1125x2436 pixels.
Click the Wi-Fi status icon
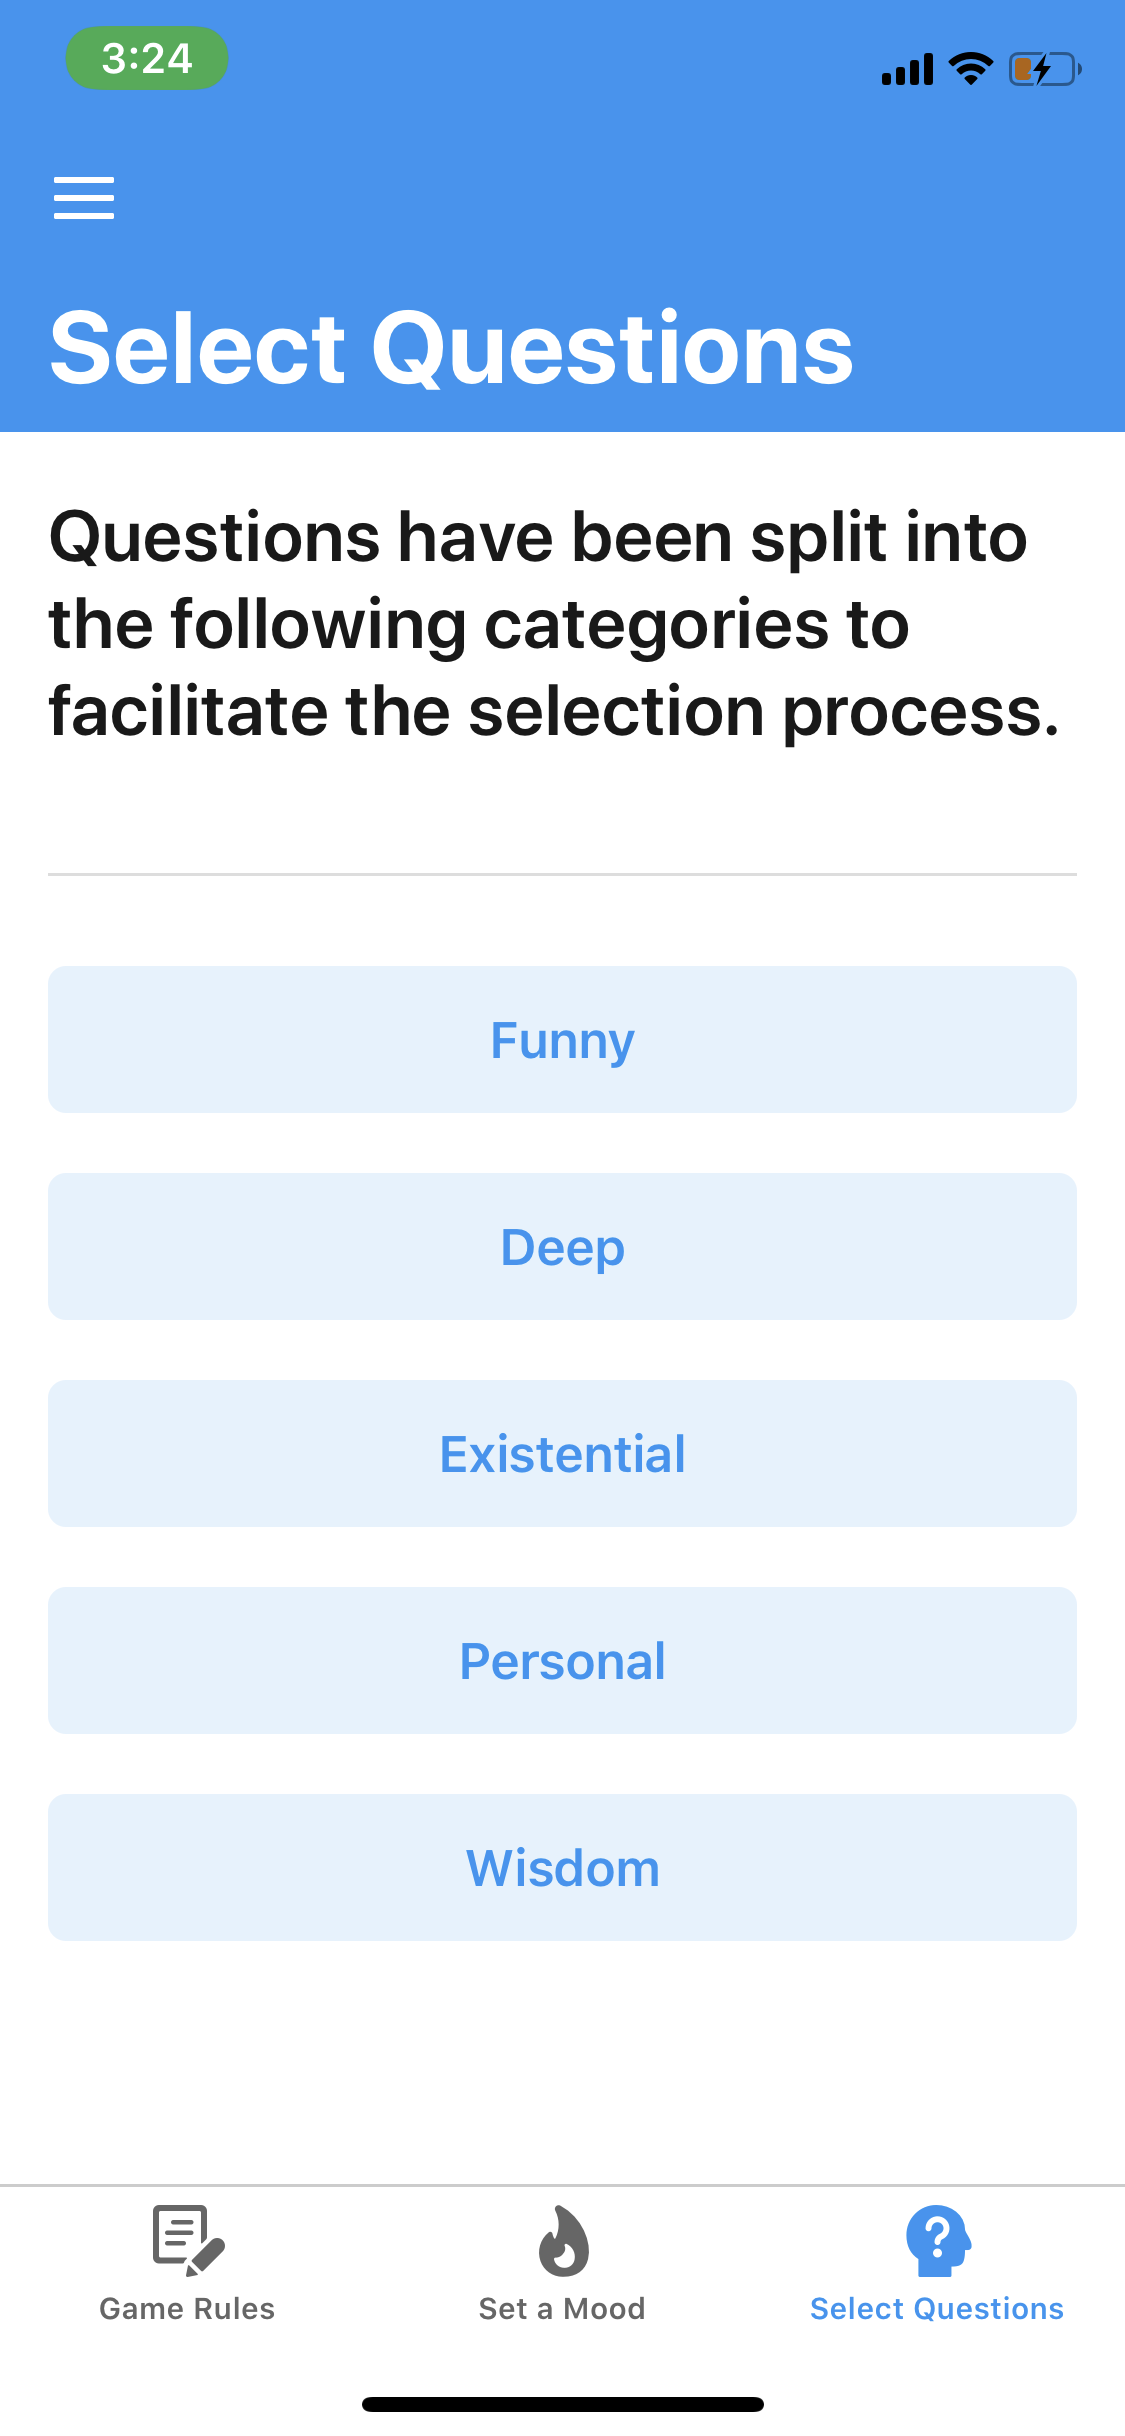(970, 69)
